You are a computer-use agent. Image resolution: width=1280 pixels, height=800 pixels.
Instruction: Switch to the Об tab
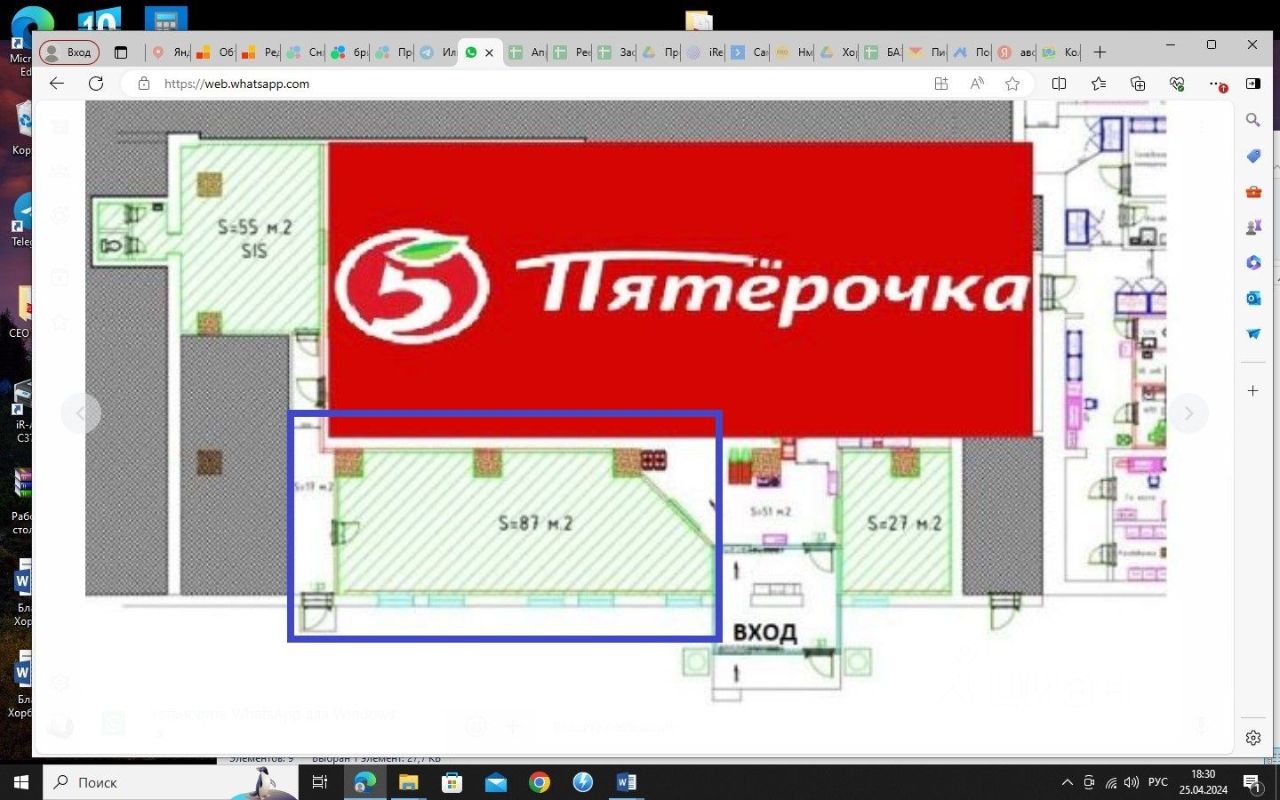213,52
